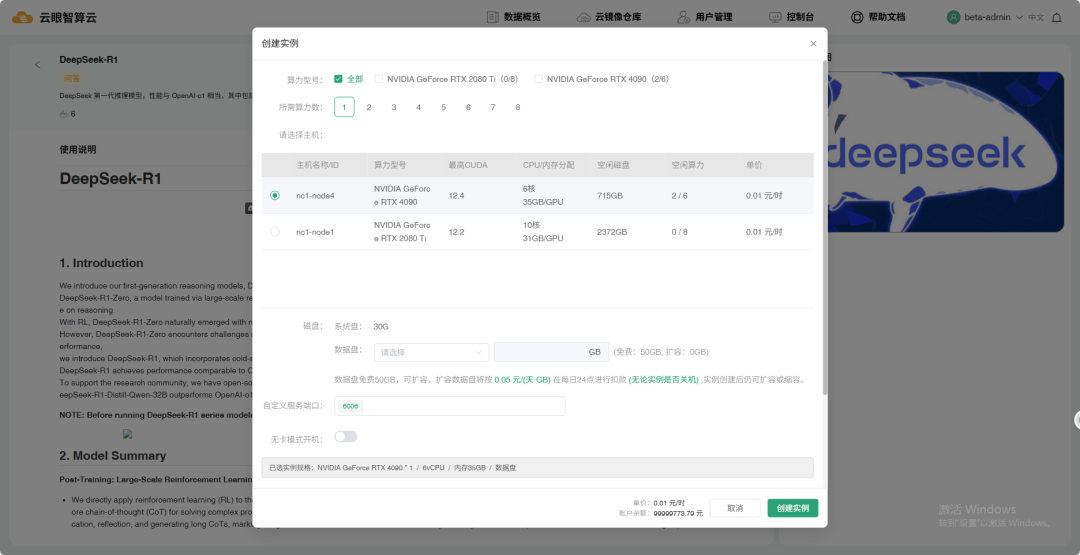This screenshot has width=1080, height=555.
Task: Click the 控制台 monitor icon
Action: 775,17
